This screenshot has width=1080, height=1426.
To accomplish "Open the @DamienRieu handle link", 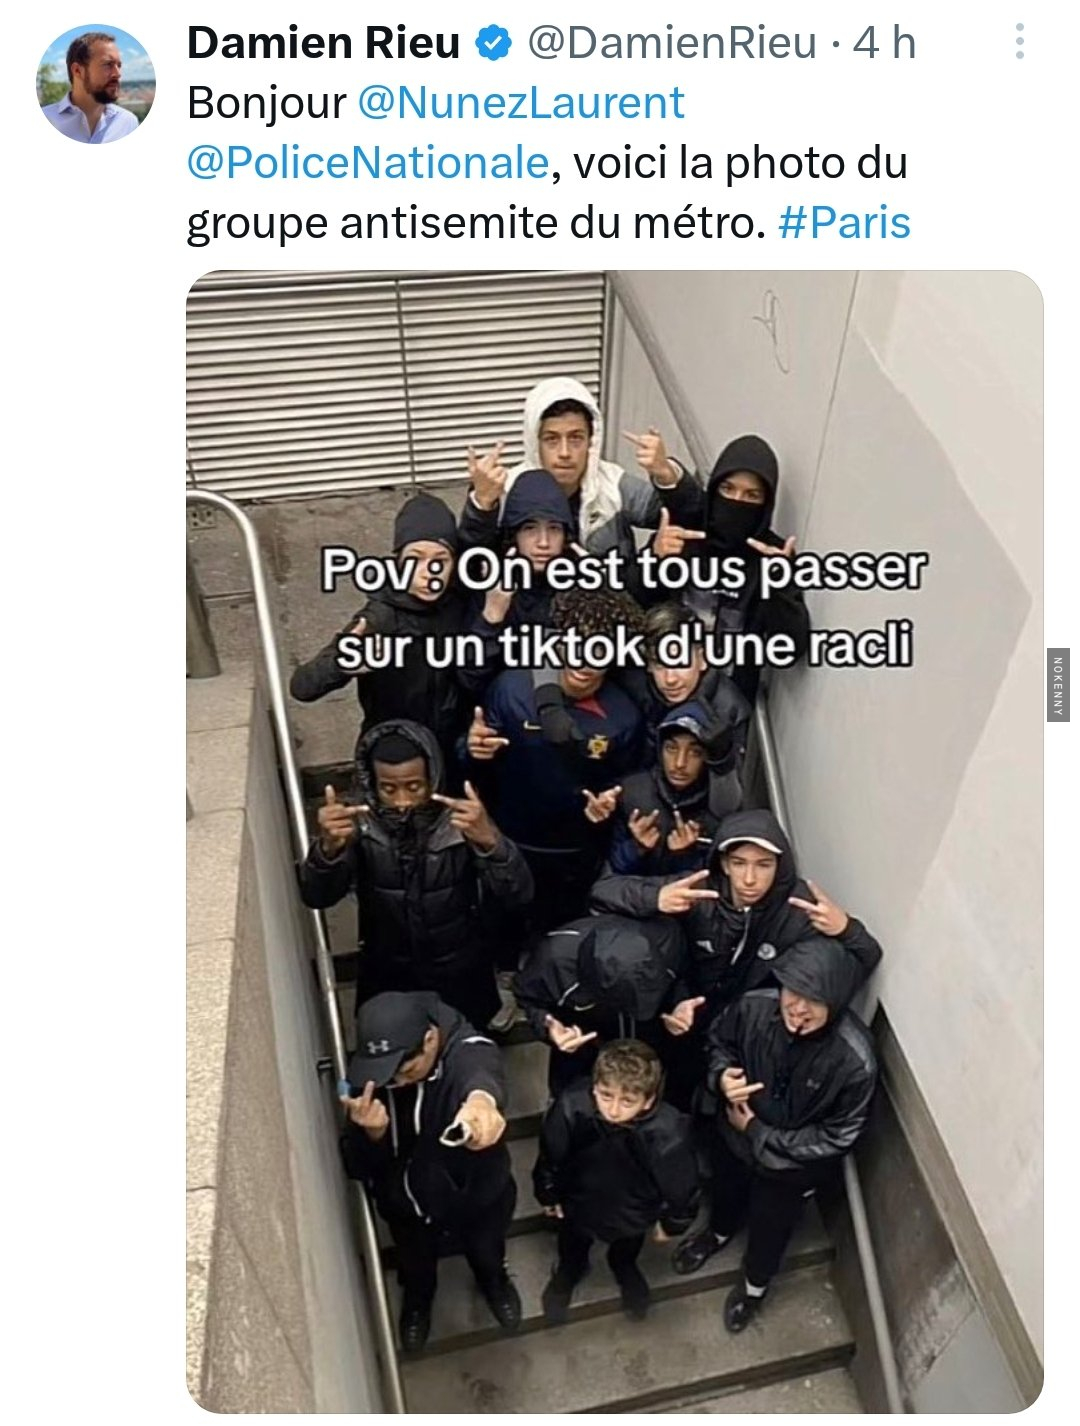I will coord(672,43).
